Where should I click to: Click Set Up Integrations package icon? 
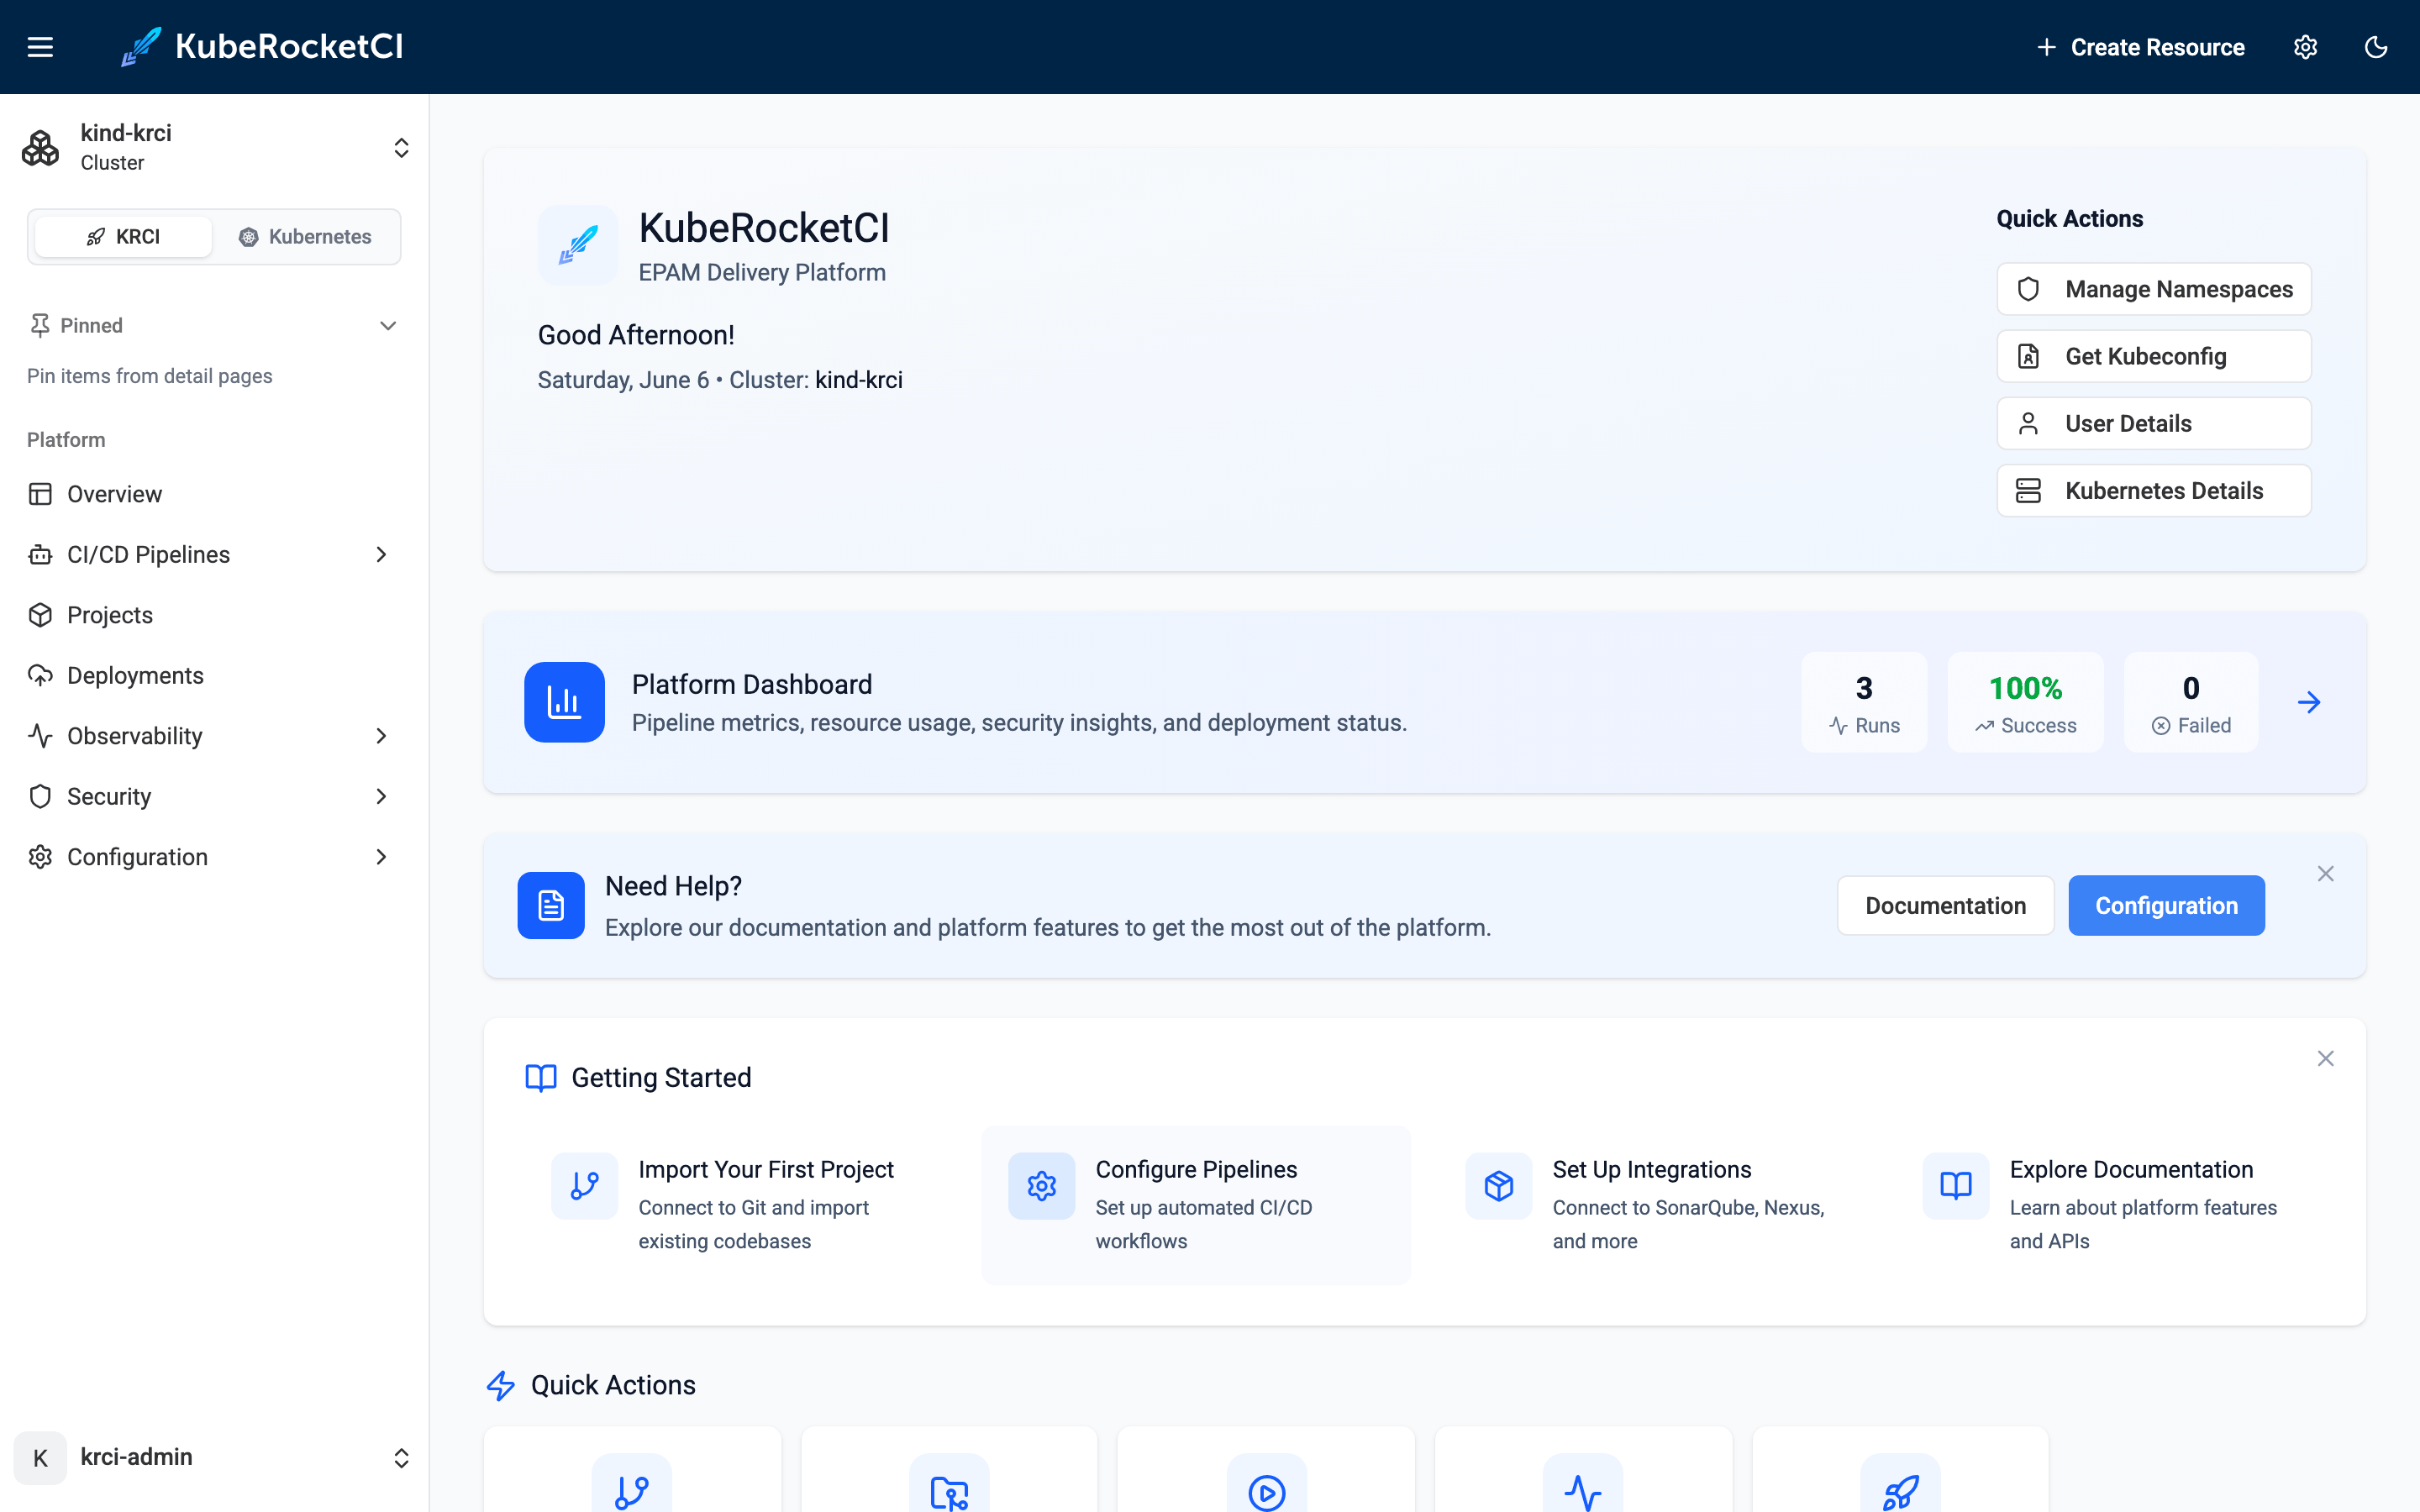click(1498, 1186)
